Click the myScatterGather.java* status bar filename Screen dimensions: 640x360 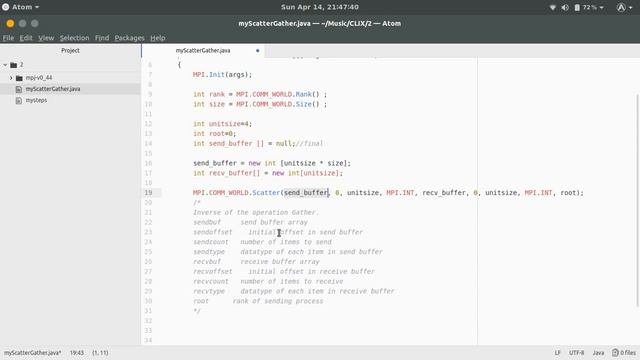(x=33, y=353)
